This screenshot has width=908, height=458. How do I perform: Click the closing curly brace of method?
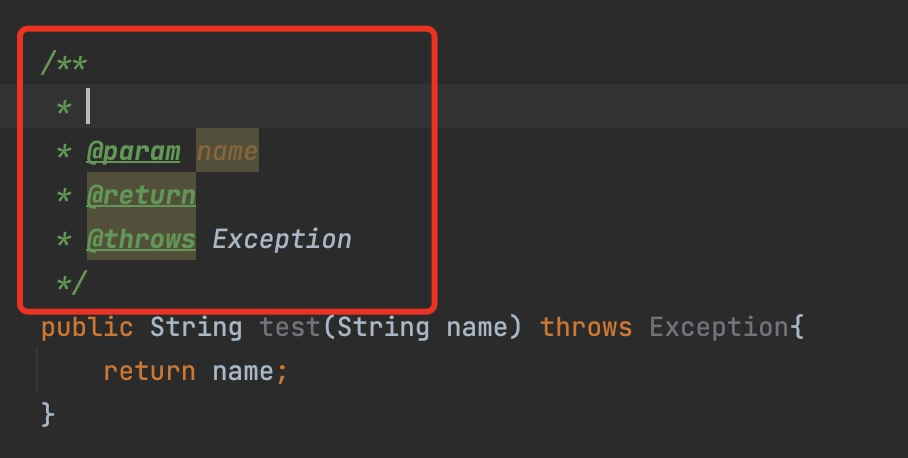[48, 415]
